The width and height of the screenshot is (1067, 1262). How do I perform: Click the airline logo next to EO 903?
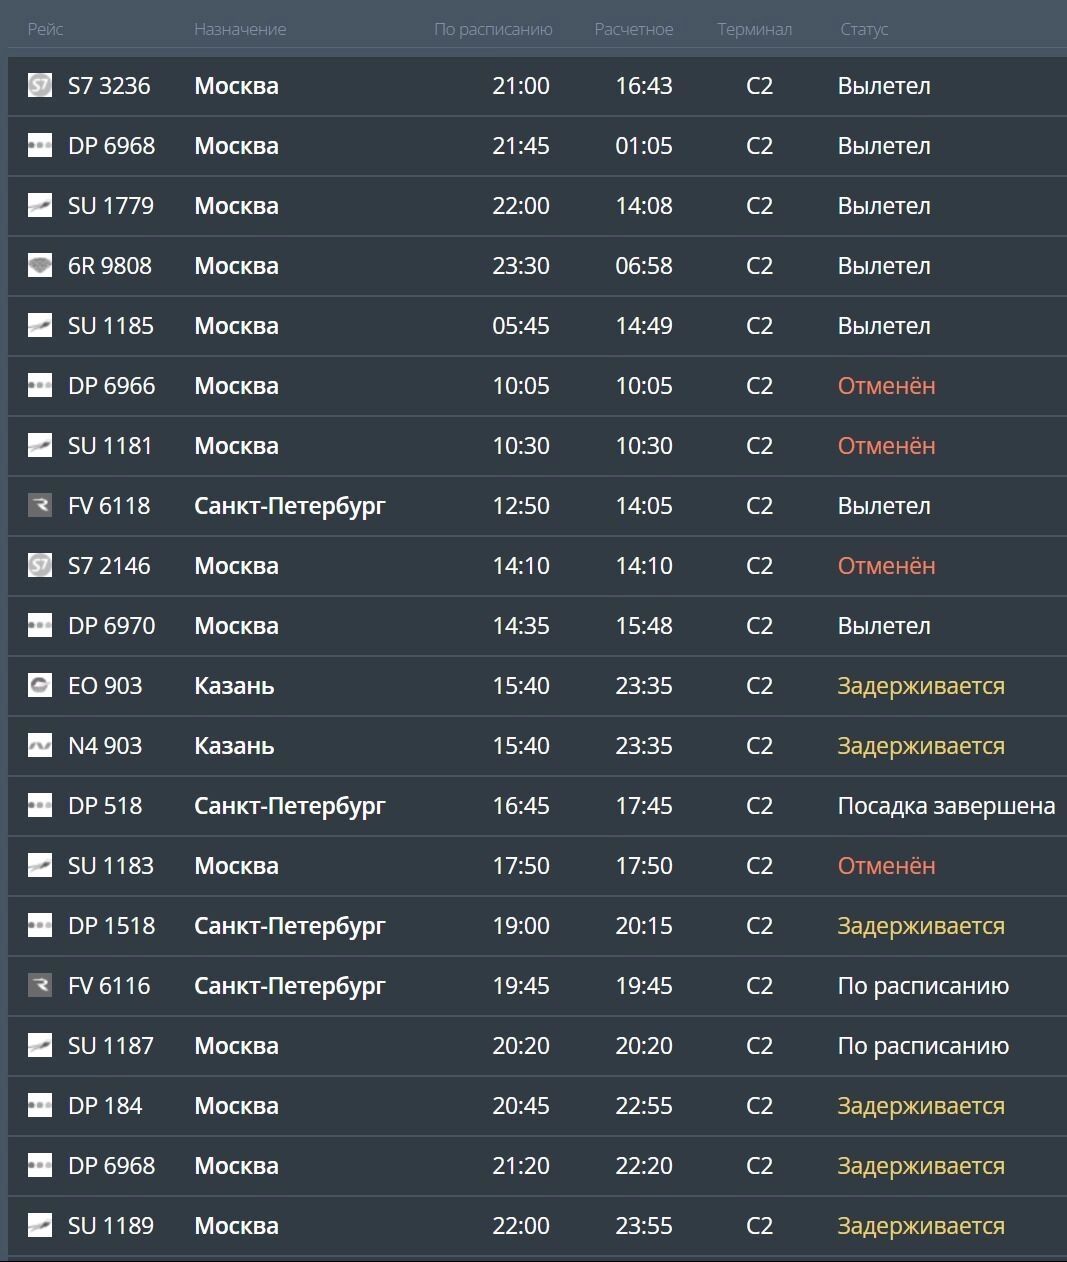(x=39, y=686)
